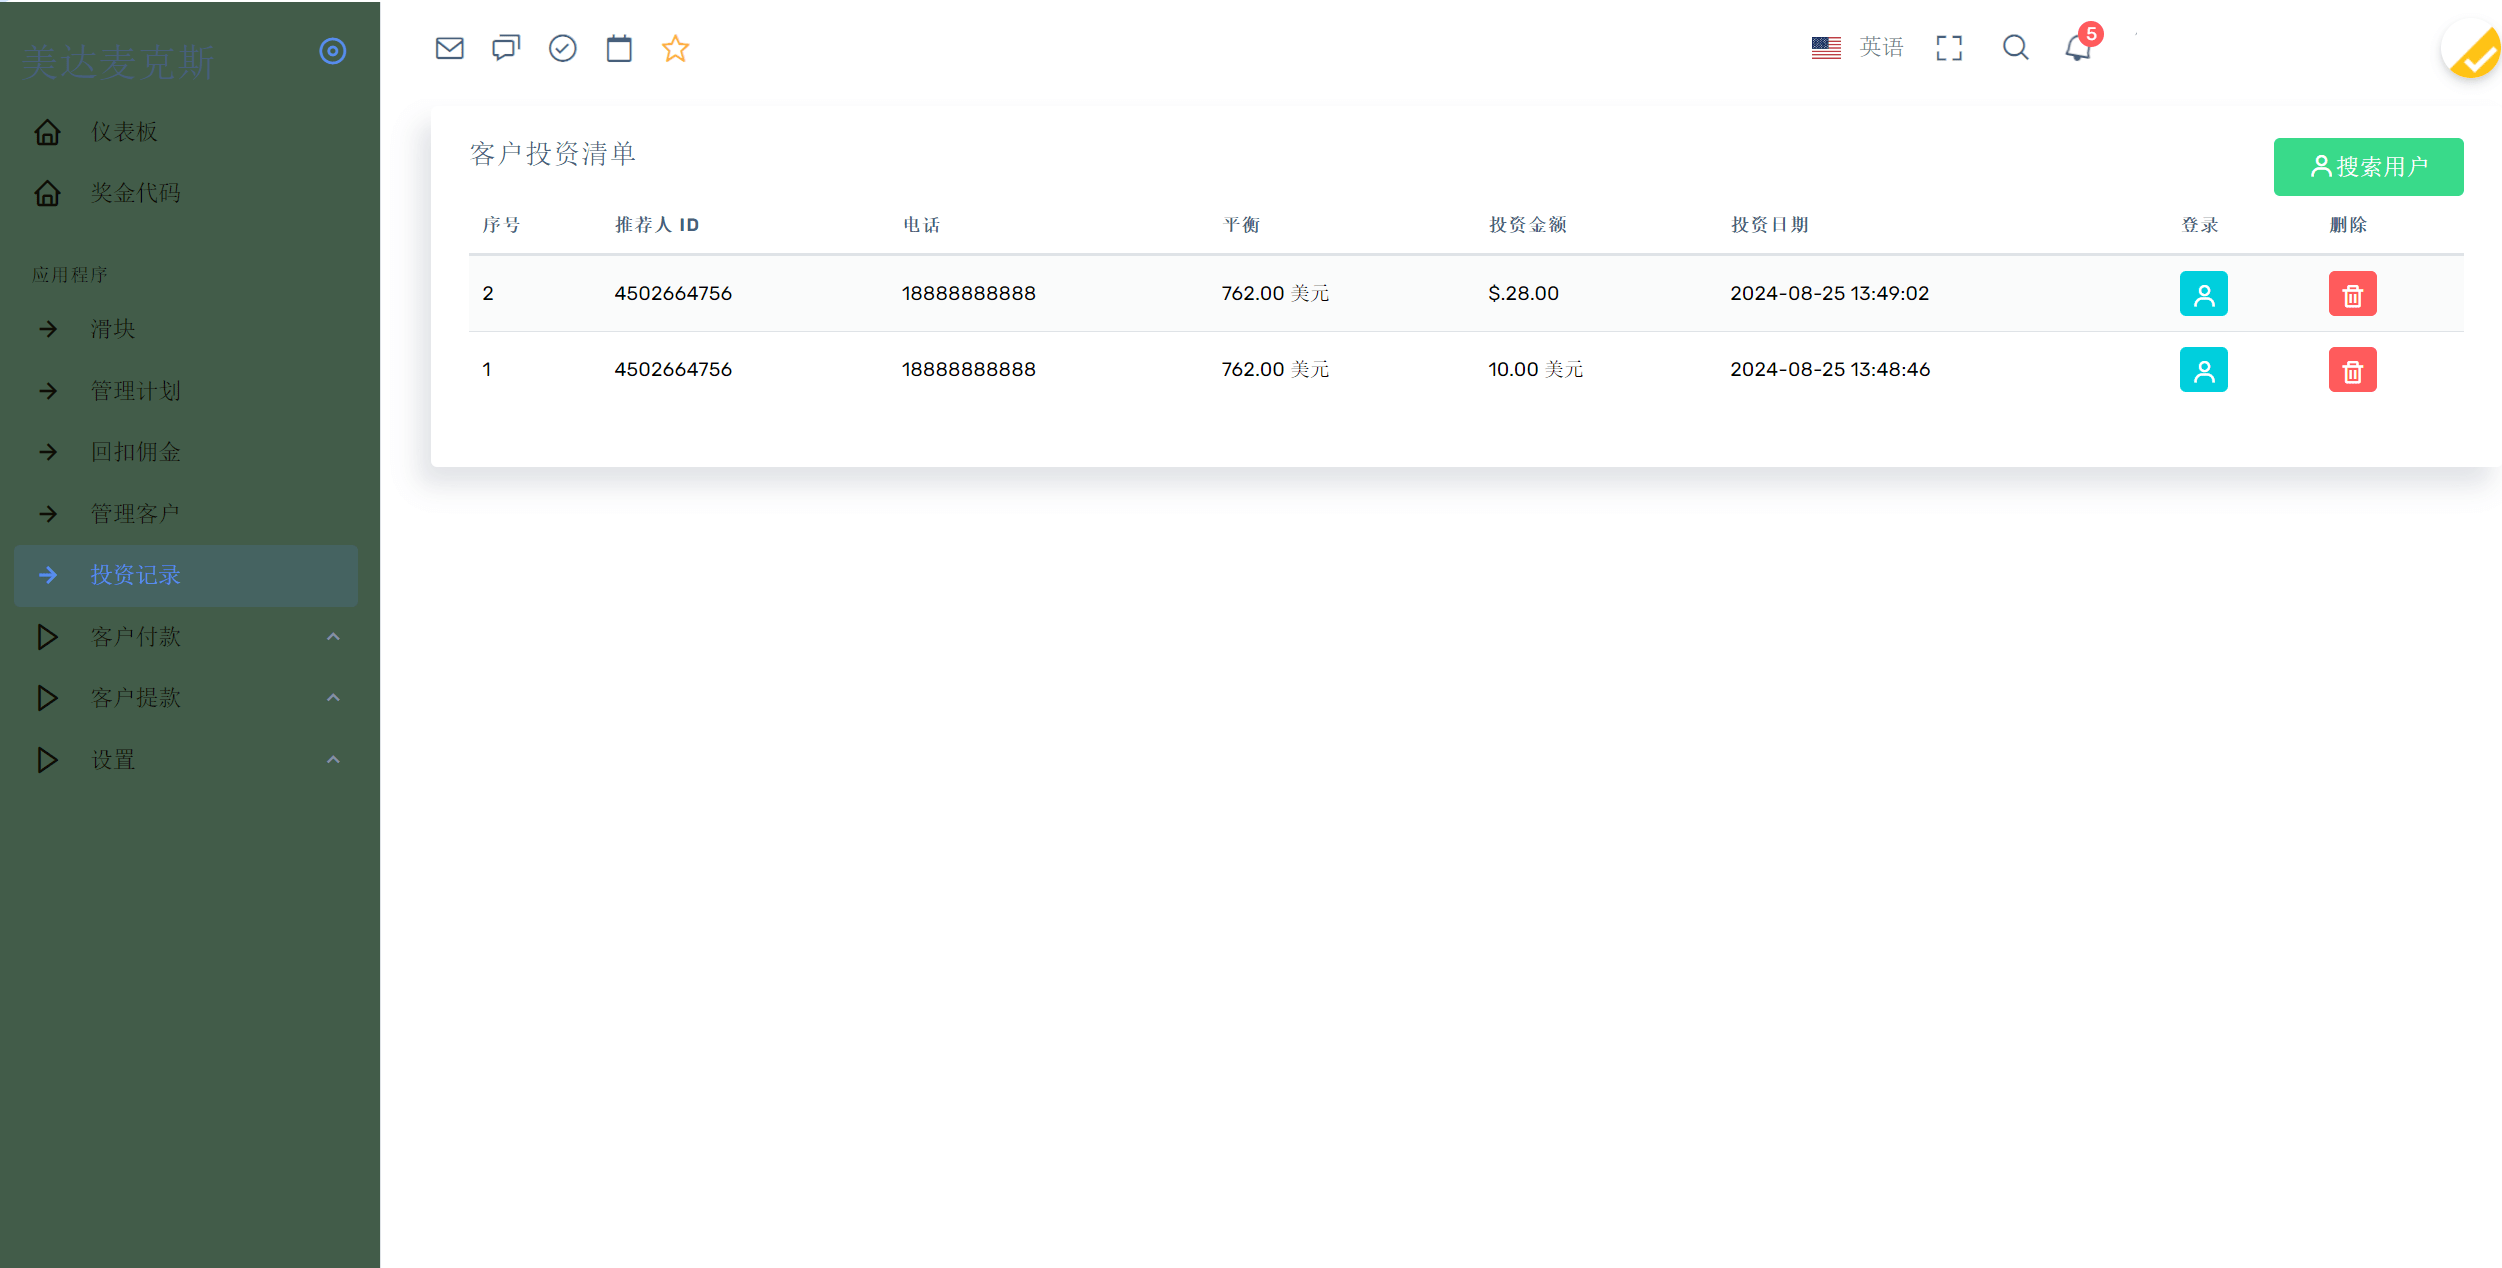This screenshot has width=2502, height=1268.
Task: Log in as user in row 2
Action: click(2204, 294)
